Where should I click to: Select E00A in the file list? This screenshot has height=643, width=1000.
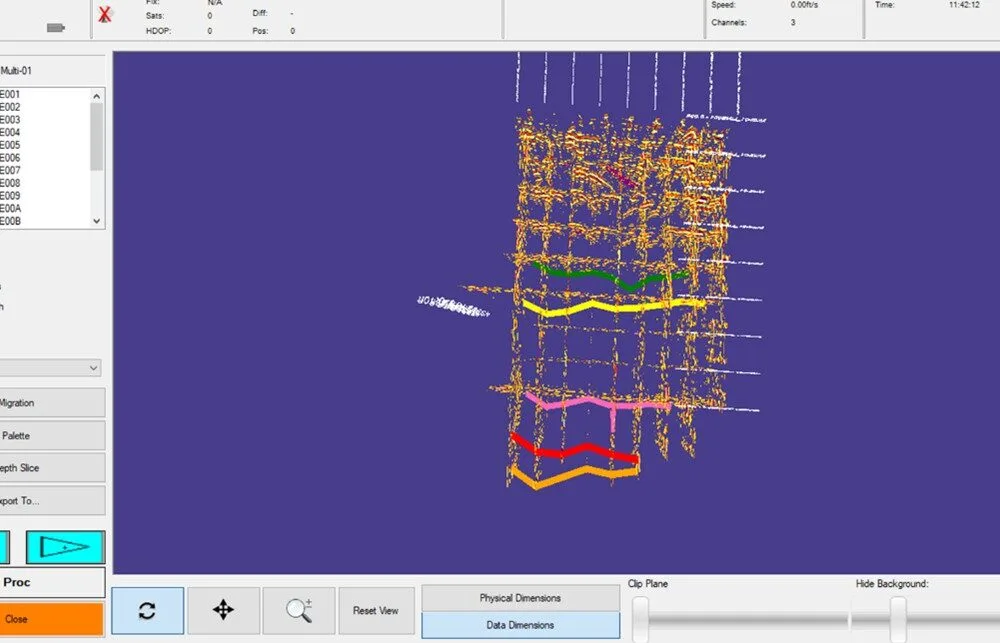click(x=10, y=209)
